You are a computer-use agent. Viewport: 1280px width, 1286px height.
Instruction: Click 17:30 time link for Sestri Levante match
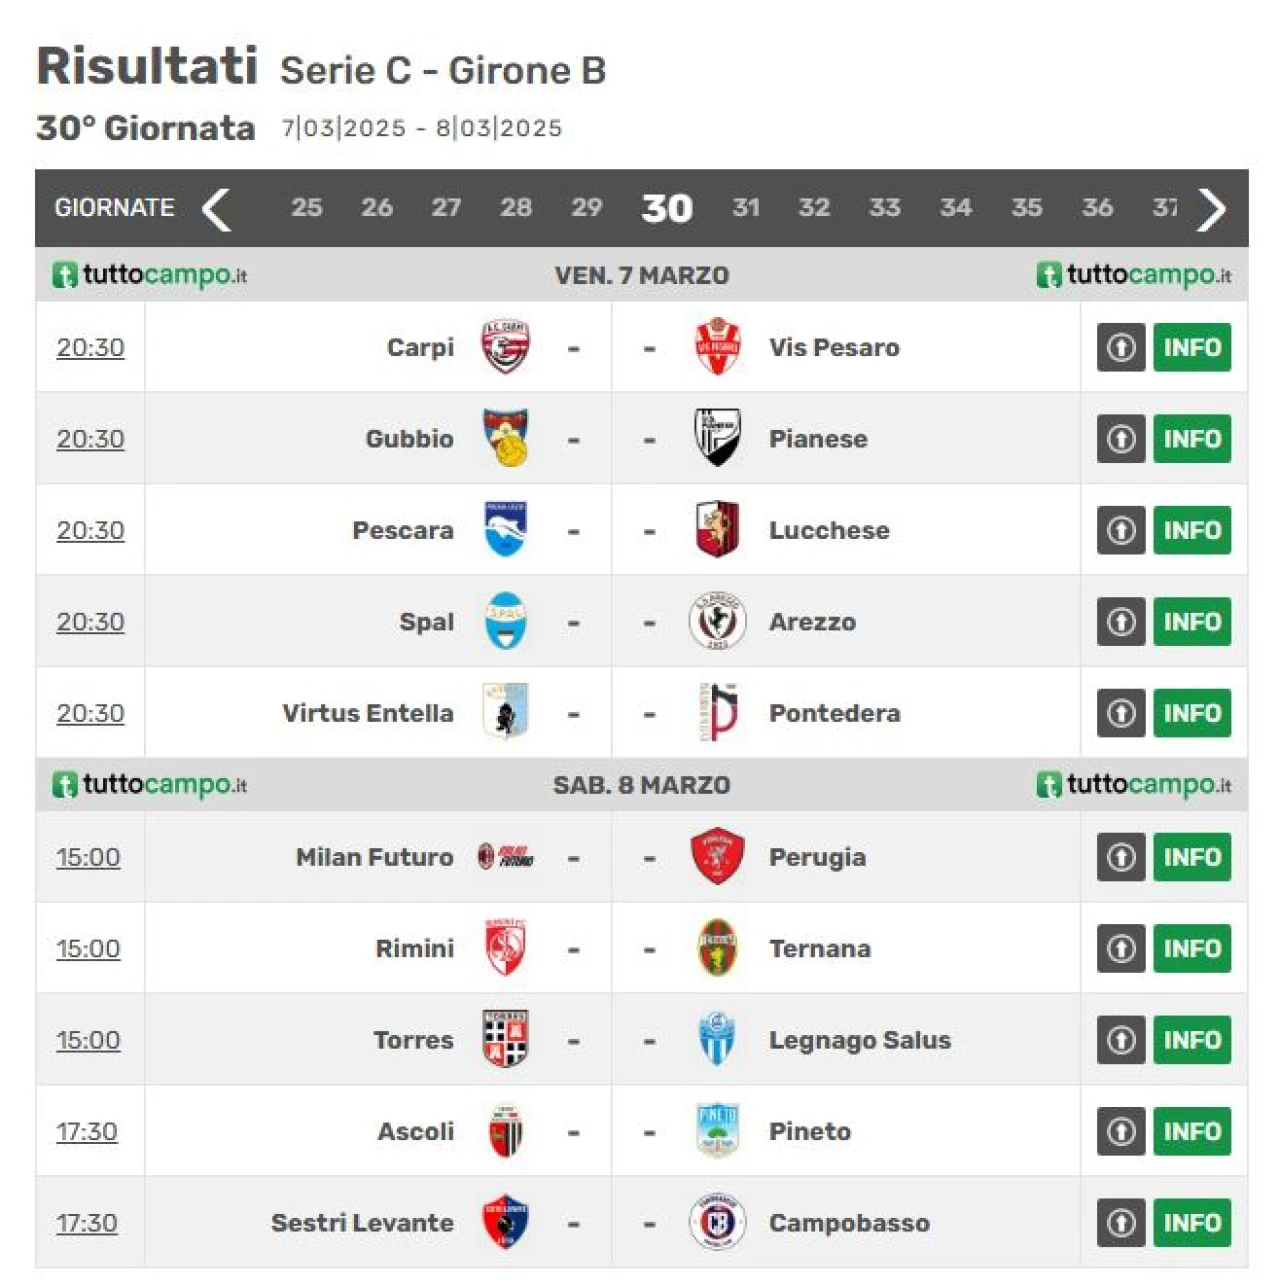point(87,1222)
